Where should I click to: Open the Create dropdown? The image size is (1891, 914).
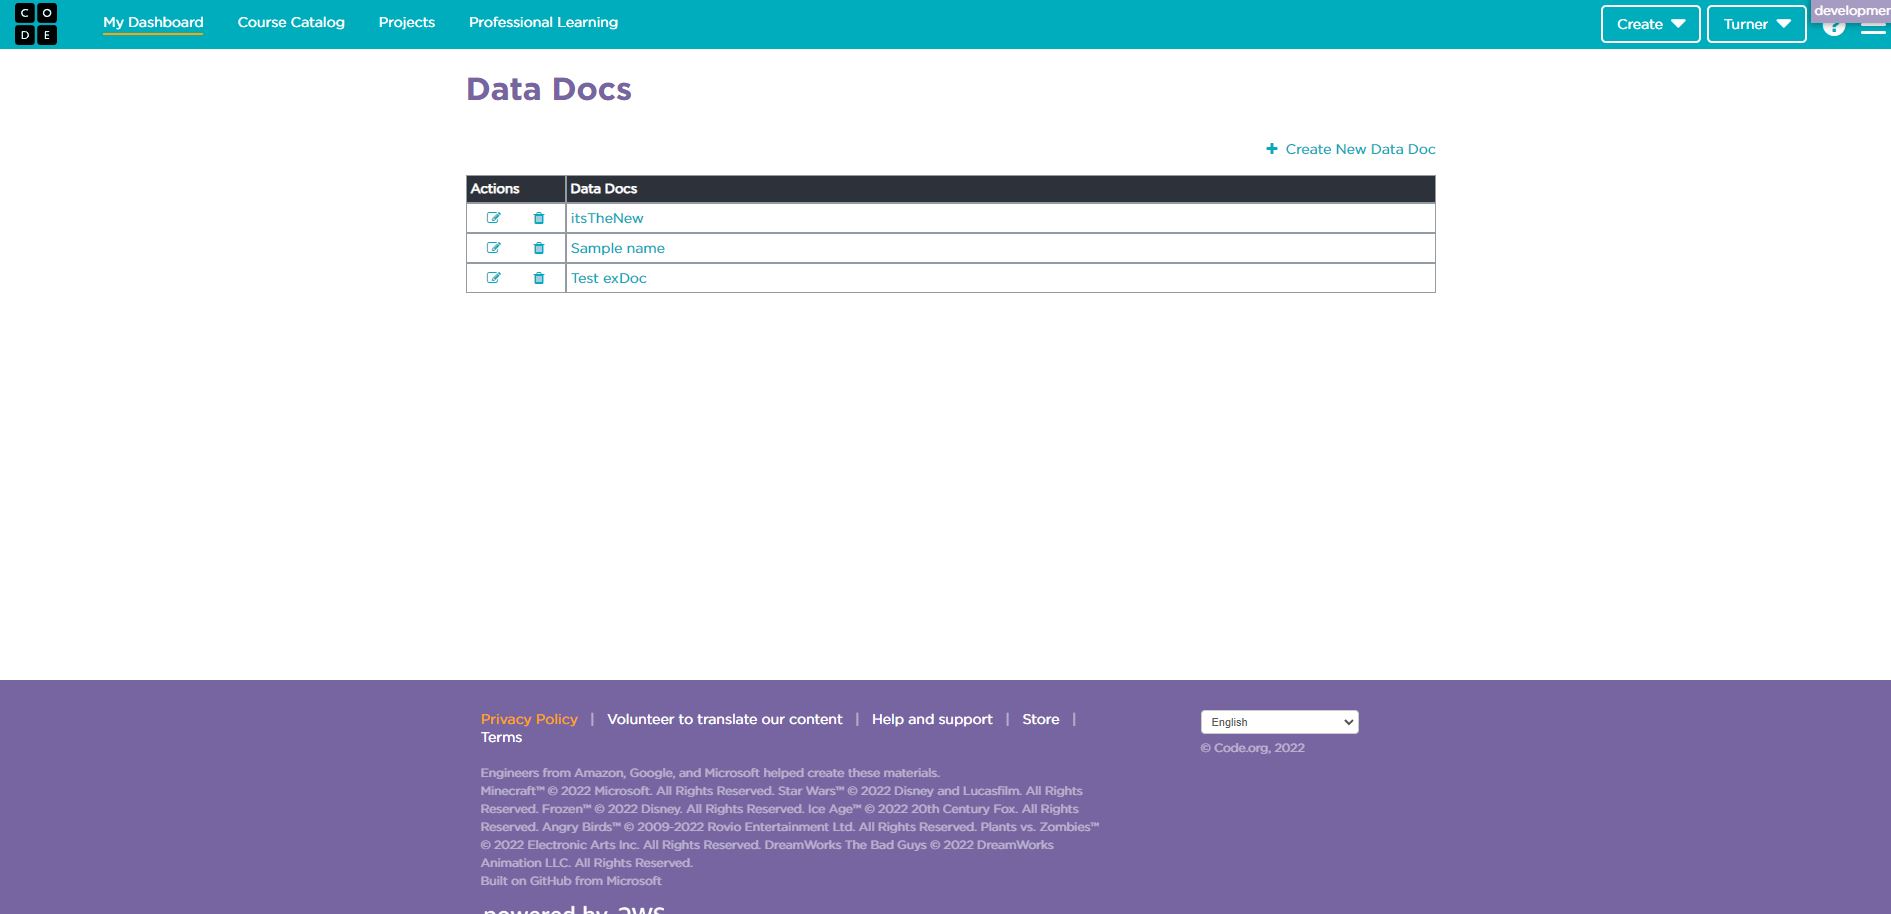tap(1650, 24)
